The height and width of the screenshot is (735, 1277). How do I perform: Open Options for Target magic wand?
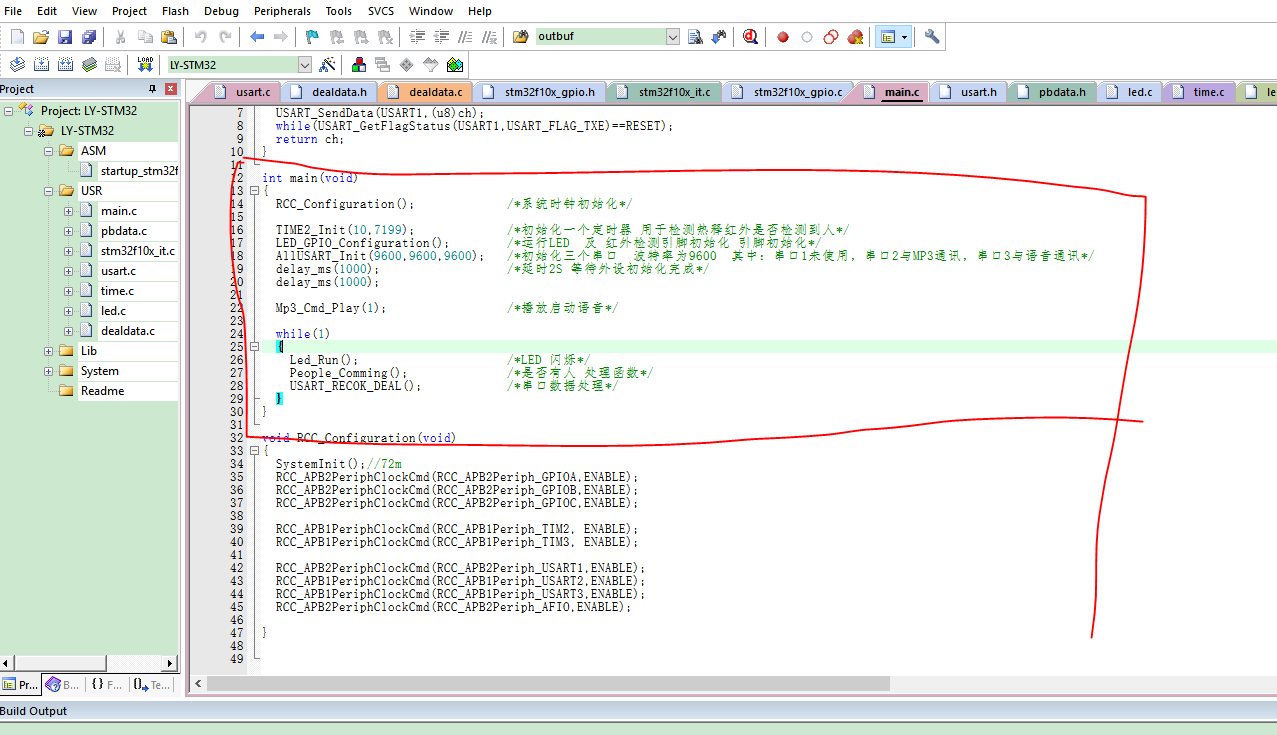click(x=327, y=65)
